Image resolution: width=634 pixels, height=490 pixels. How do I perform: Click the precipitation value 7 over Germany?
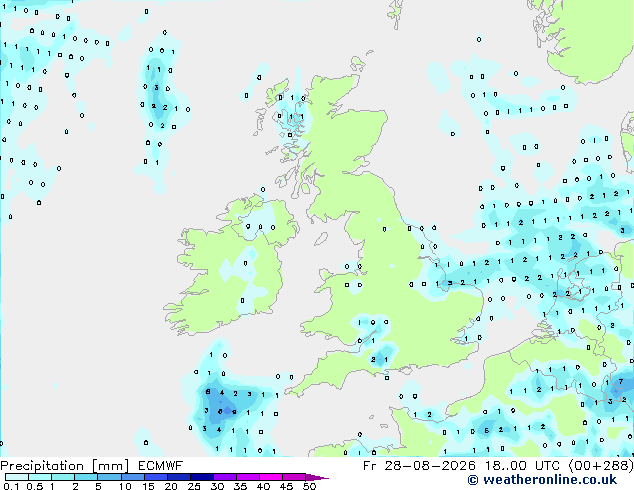pos(621,382)
